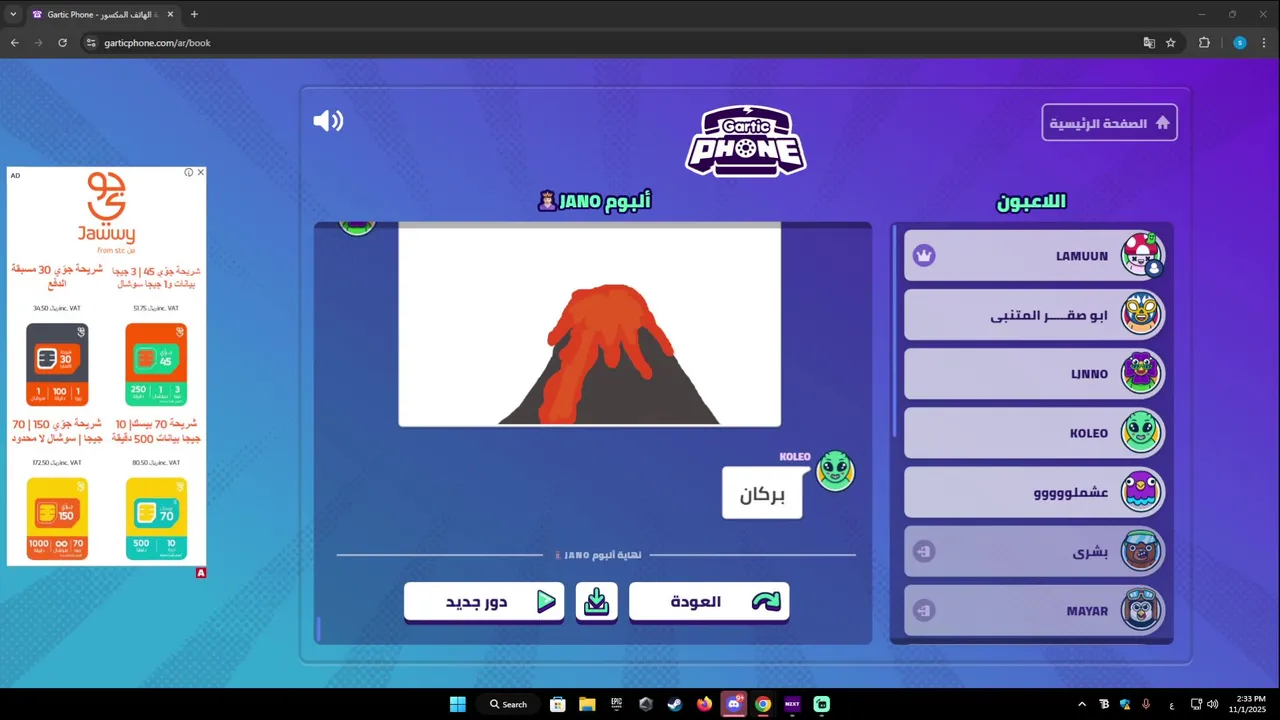This screenshot has width=1280, height=720.
Task: Select بشرى bear avatar
Action: [1141, 551]
